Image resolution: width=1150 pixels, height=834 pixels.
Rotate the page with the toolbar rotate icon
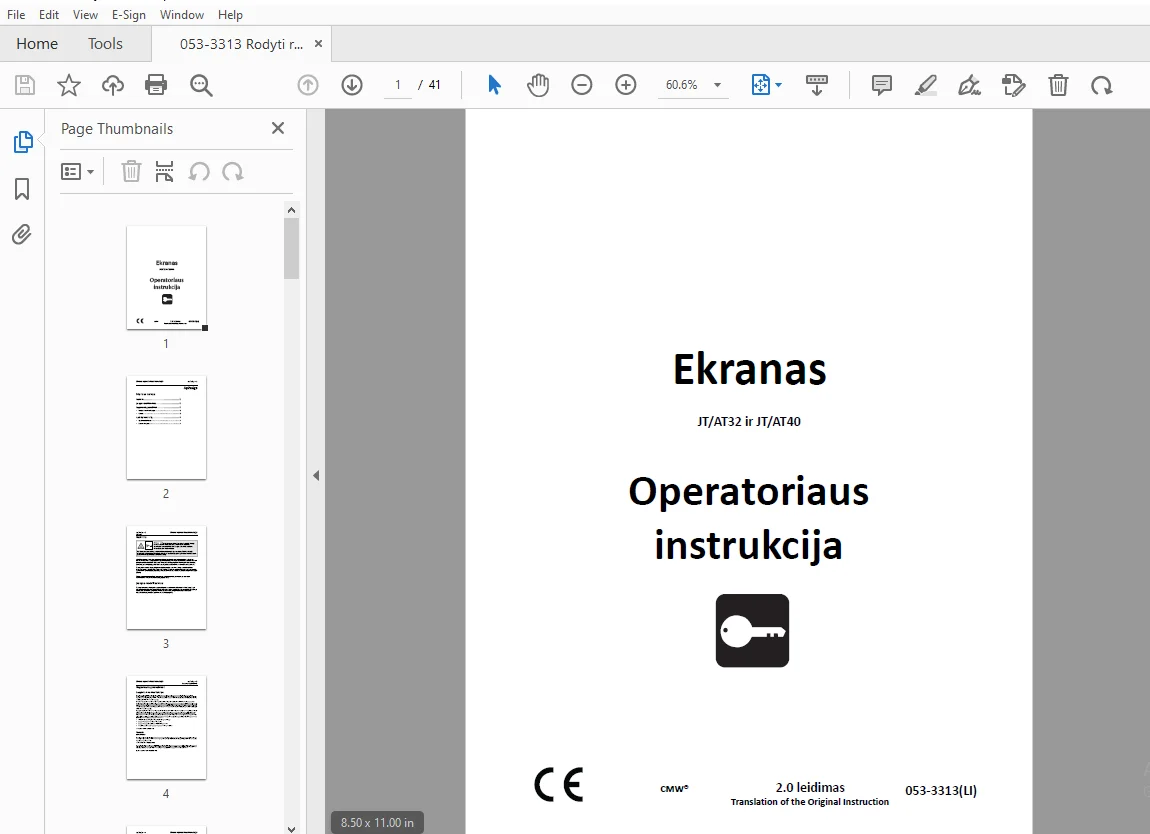[1102, 85]
